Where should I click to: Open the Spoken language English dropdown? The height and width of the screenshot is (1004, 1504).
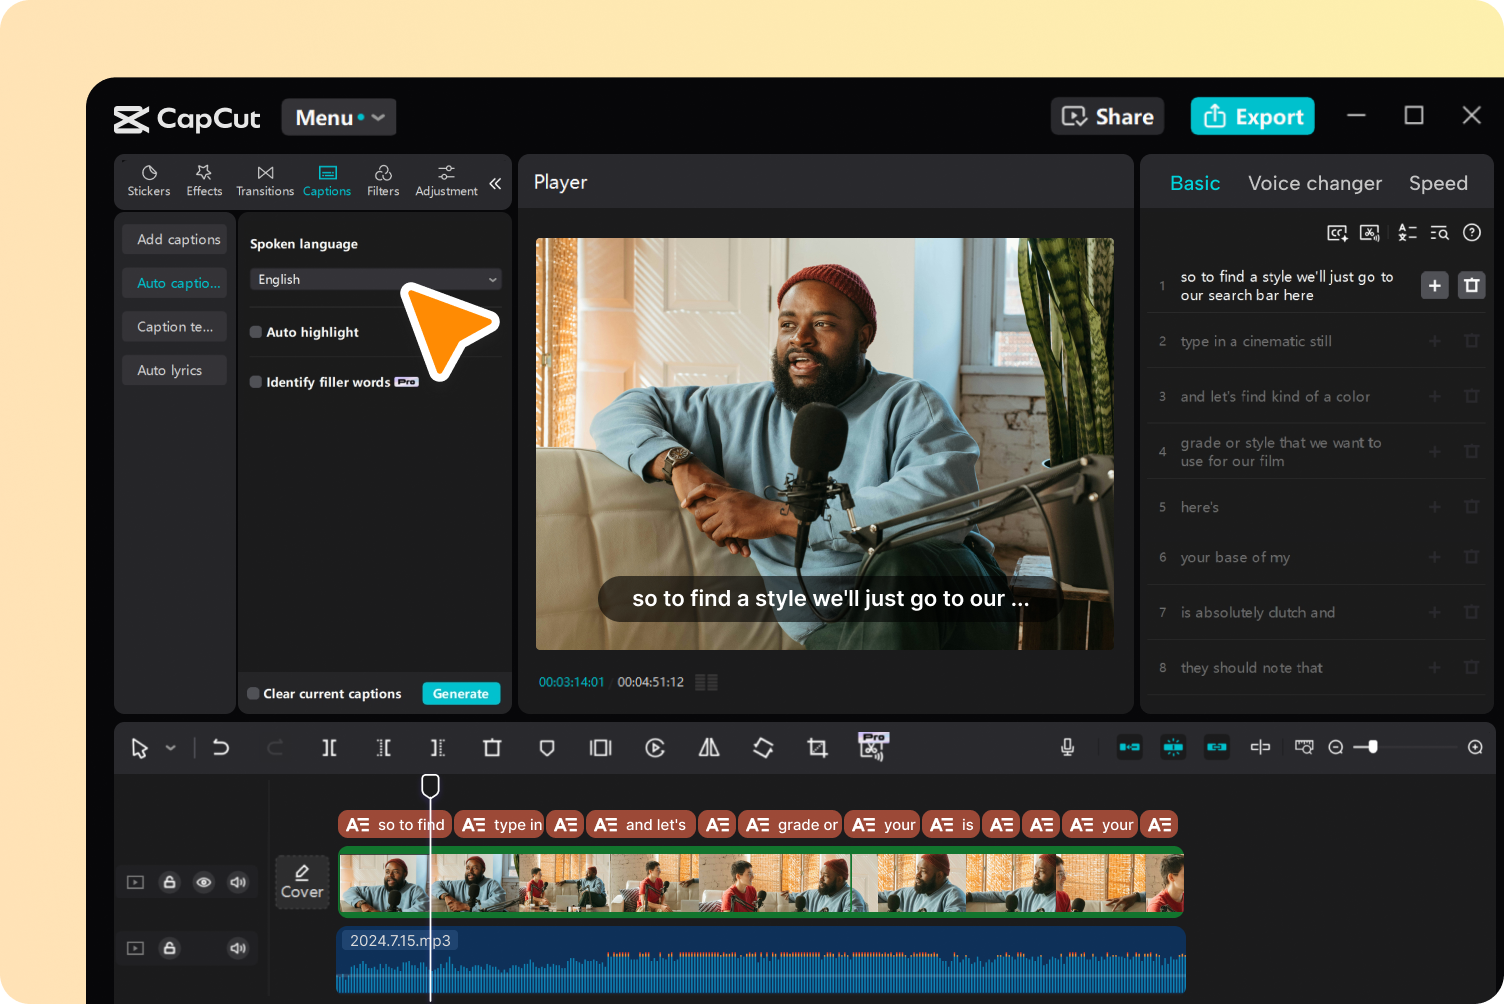tap(375, 280)
